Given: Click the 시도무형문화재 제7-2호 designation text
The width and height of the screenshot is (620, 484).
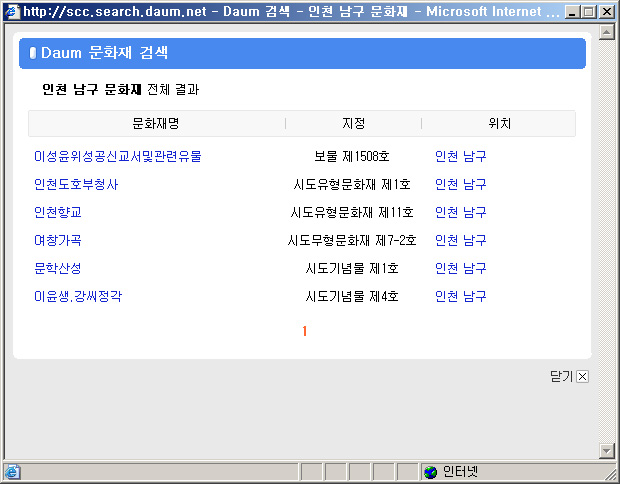Looking at the screenshot, I should (352, 240).
